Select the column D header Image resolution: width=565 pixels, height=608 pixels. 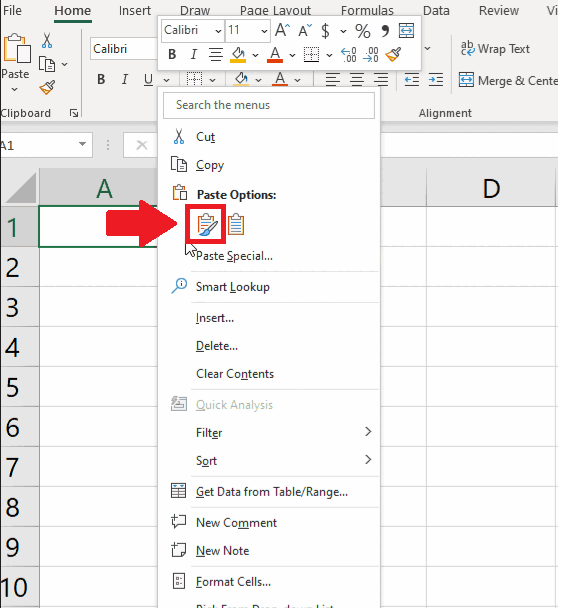(491, 188)
